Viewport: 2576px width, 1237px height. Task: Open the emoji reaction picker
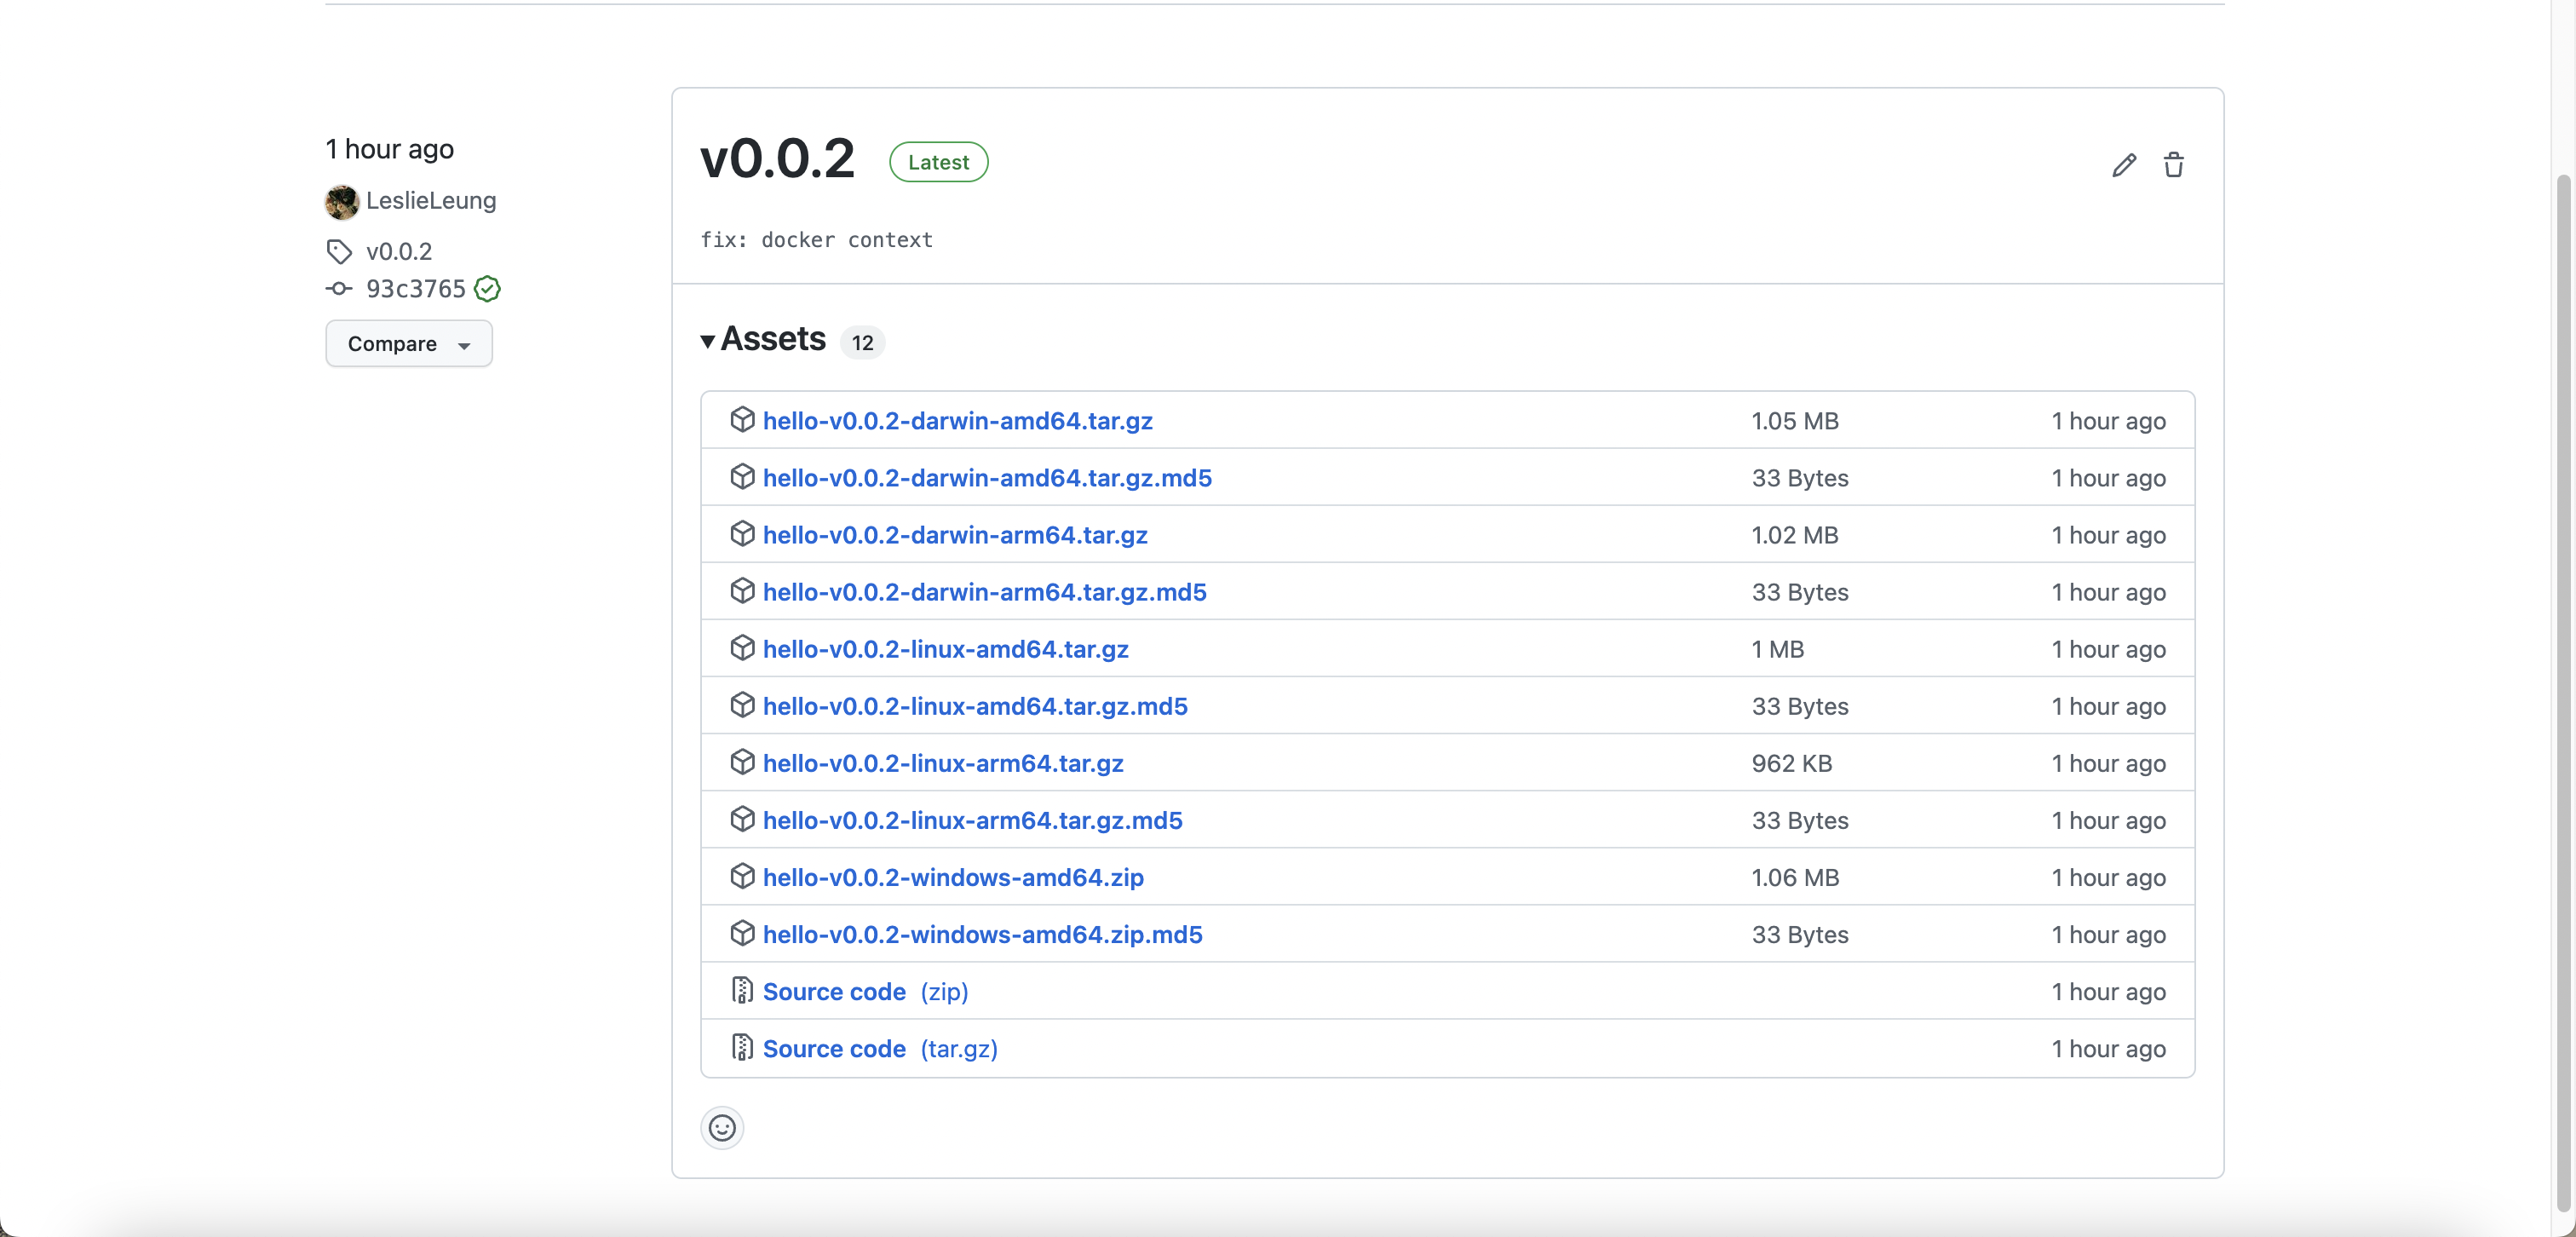pos(722,1128)
